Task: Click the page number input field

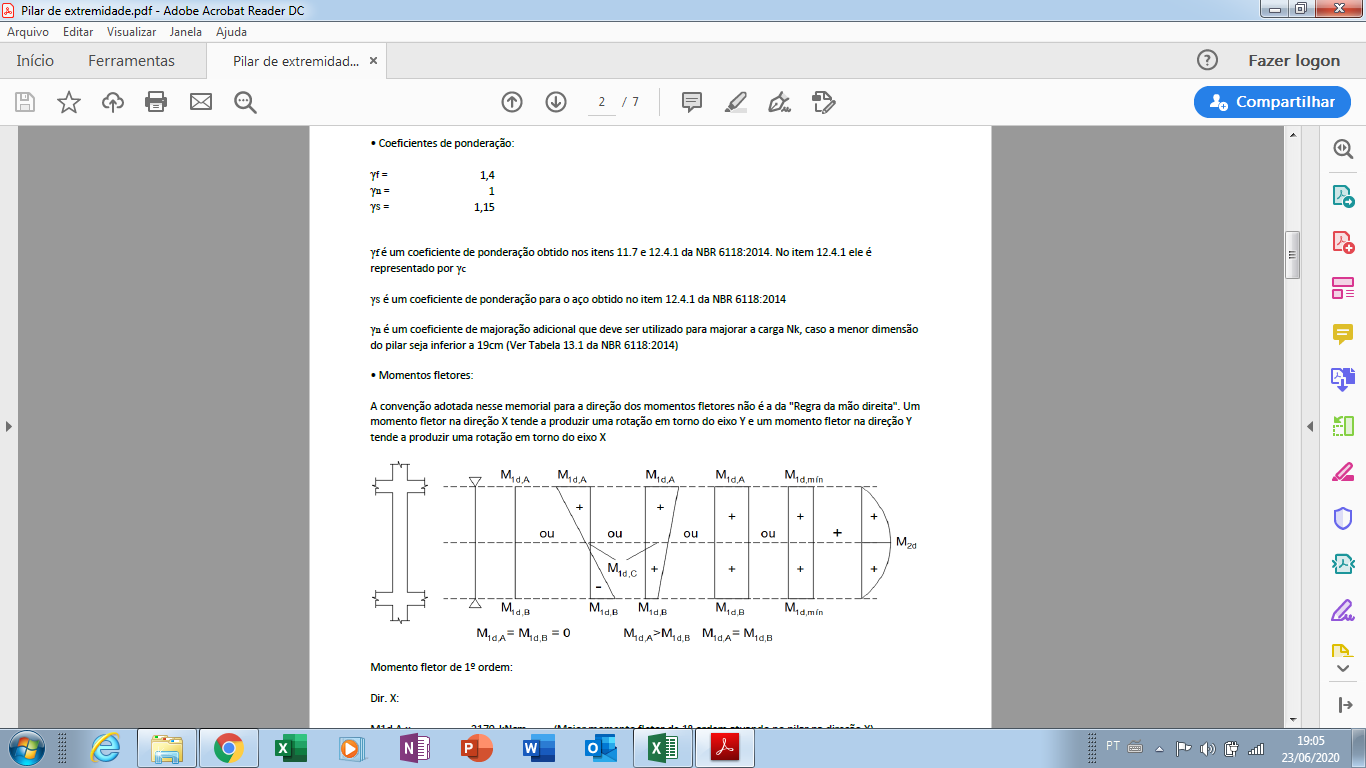Action: 602,102
